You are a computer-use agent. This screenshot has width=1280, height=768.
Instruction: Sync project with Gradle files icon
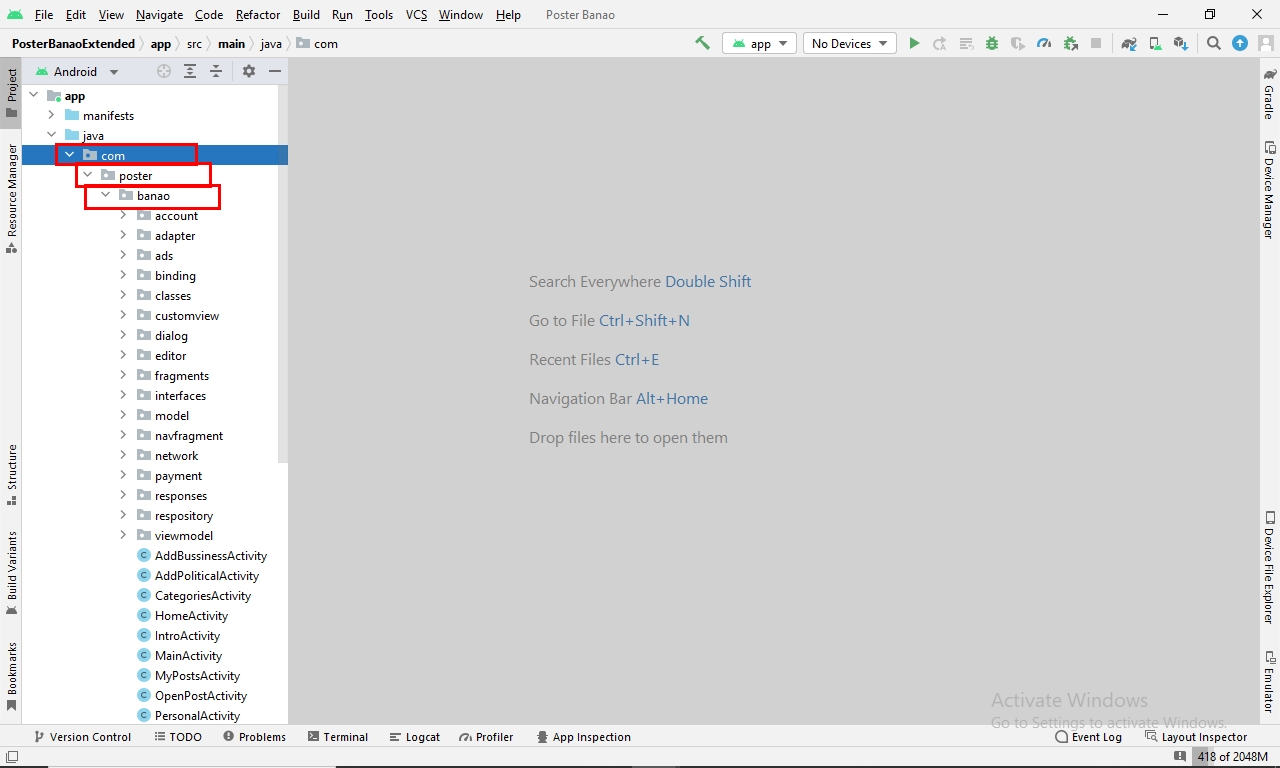click(x=1129, y=43)
